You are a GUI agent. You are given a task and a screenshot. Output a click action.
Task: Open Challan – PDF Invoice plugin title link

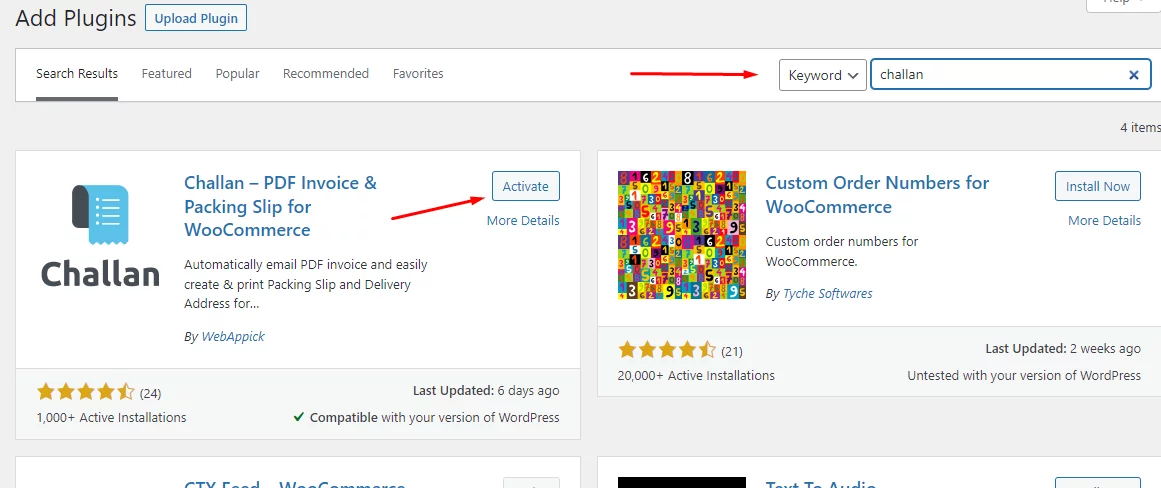281,206
